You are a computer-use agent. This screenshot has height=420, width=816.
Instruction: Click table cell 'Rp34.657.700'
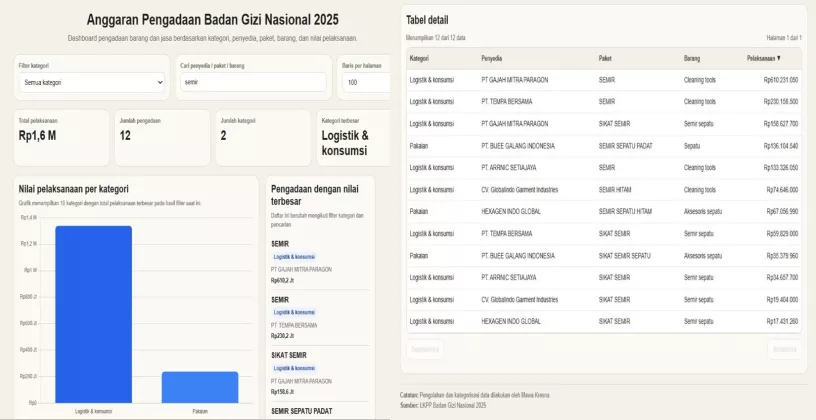coord(782,277)
